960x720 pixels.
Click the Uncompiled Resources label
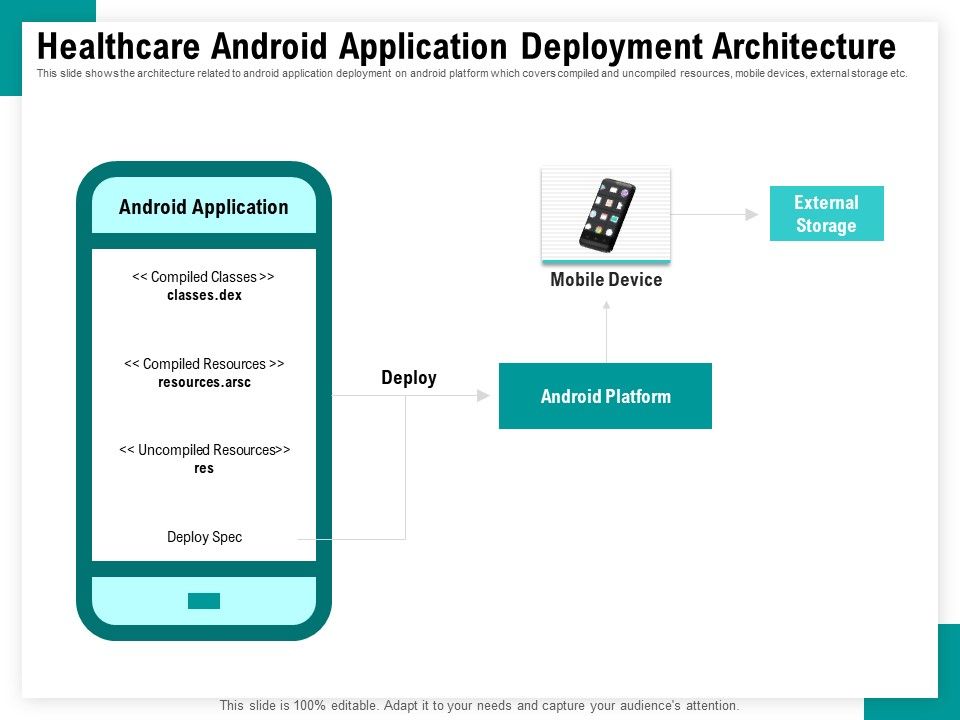[204, 450]
